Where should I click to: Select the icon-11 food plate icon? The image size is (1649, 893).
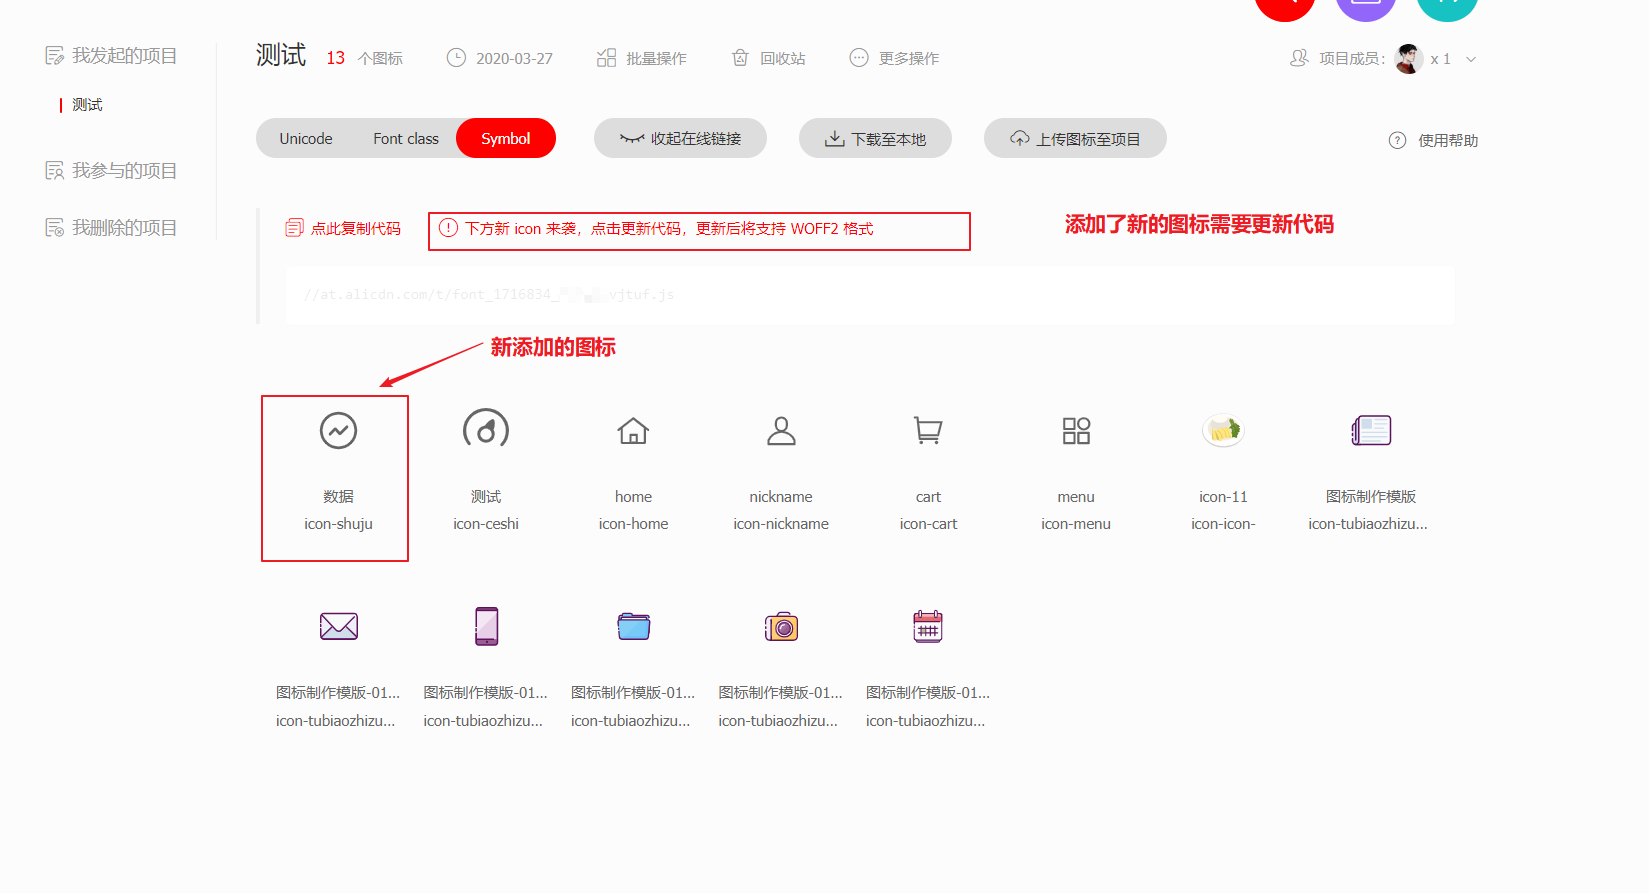click(x=1223, y=431)
